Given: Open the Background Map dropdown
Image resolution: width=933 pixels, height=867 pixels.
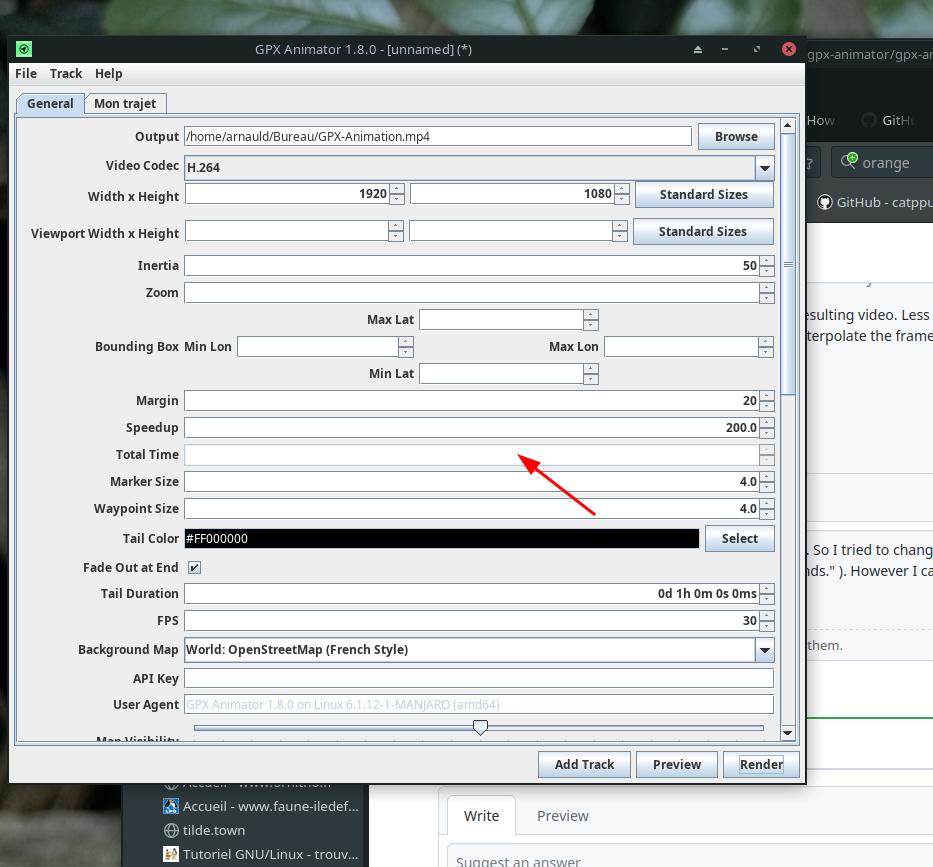Looking at the screenshot, I should [x=765, y=650].
